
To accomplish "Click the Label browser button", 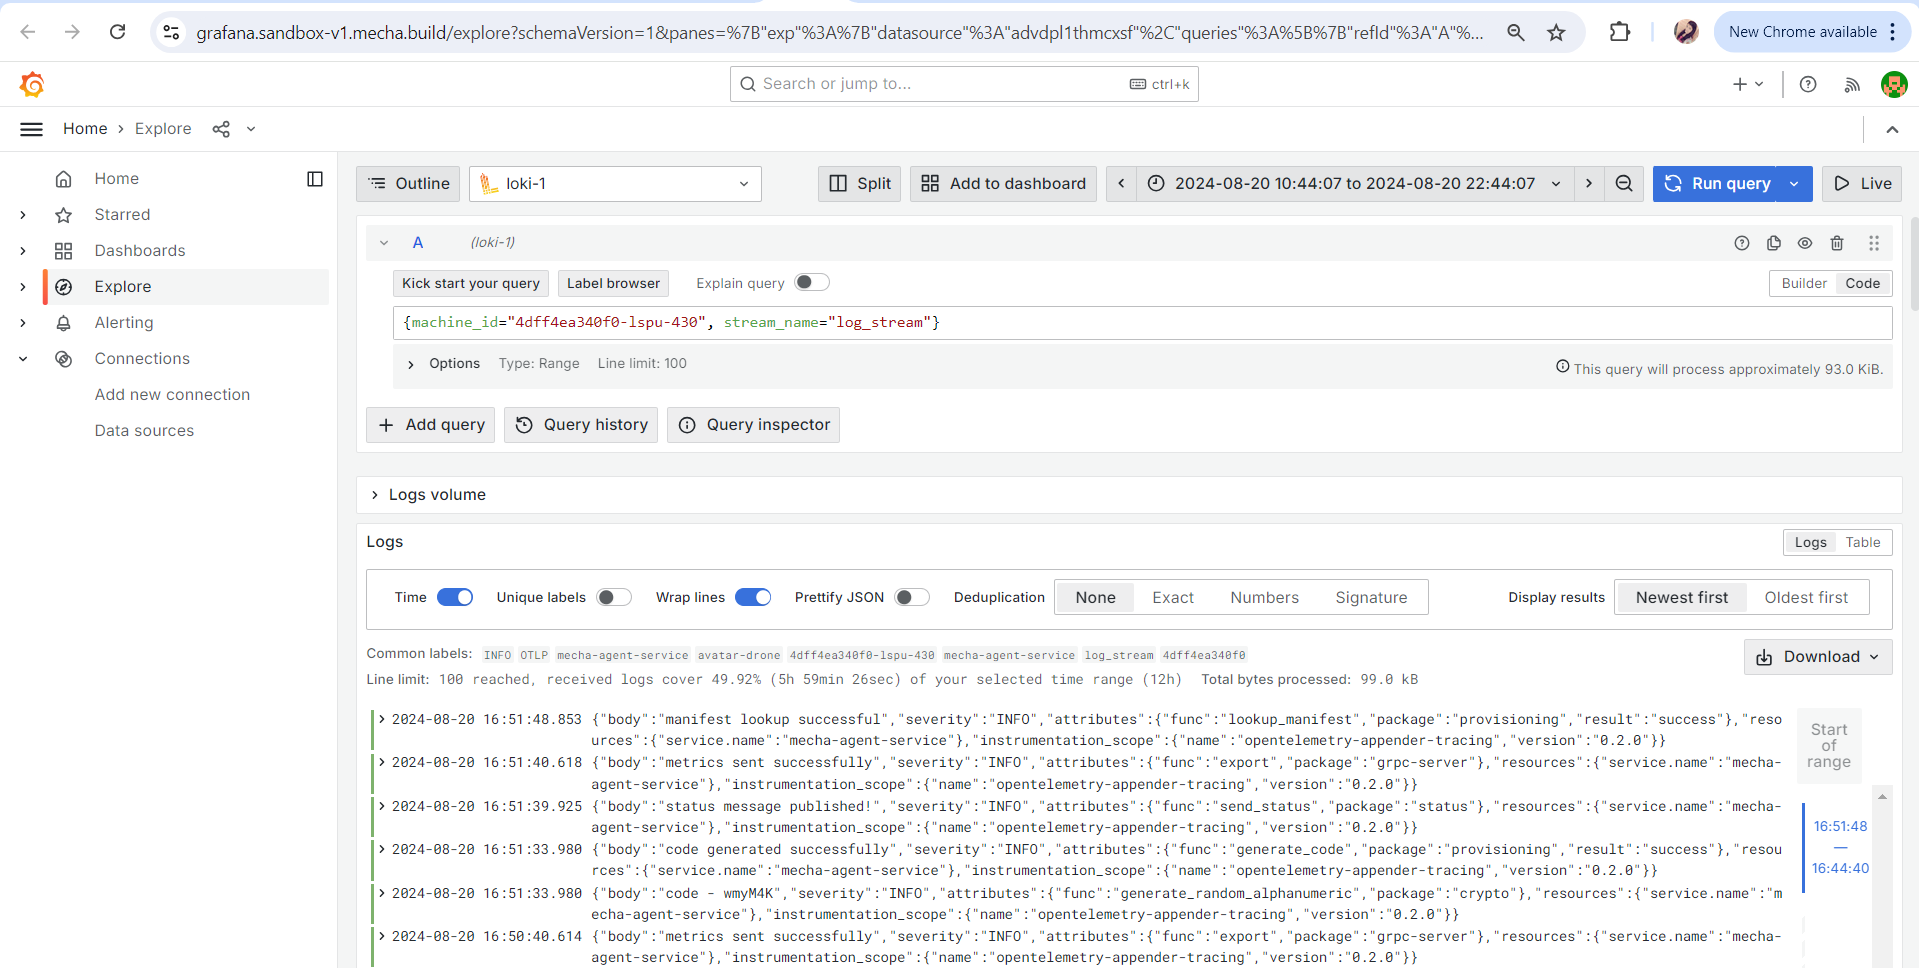I will pos(613,284).
